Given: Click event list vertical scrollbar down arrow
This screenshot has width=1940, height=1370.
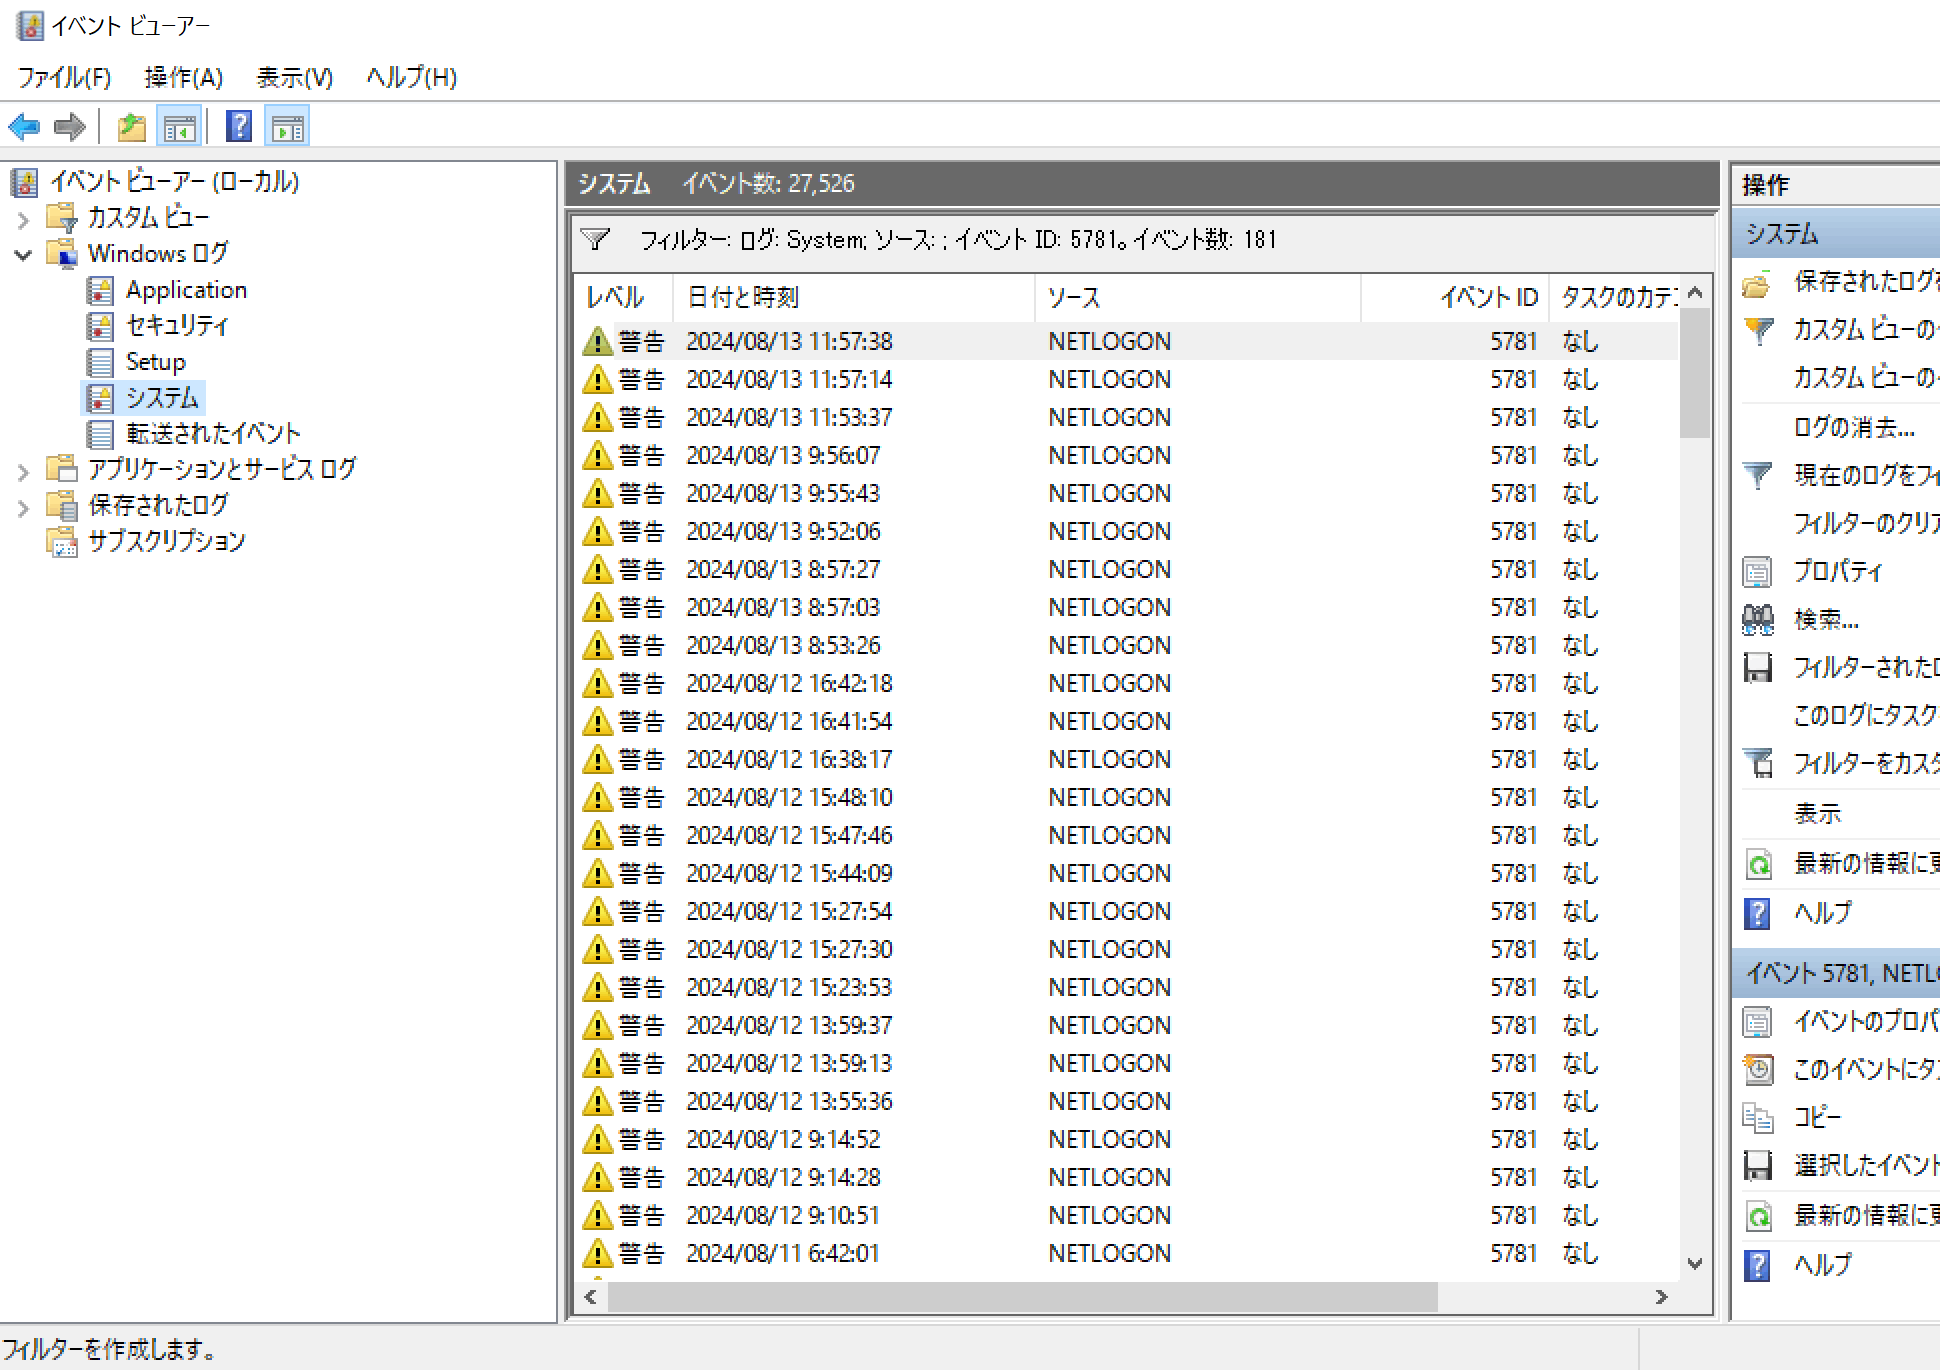Looking at the screenshot, I should pyautogui.click(x=1695, y=1264).
